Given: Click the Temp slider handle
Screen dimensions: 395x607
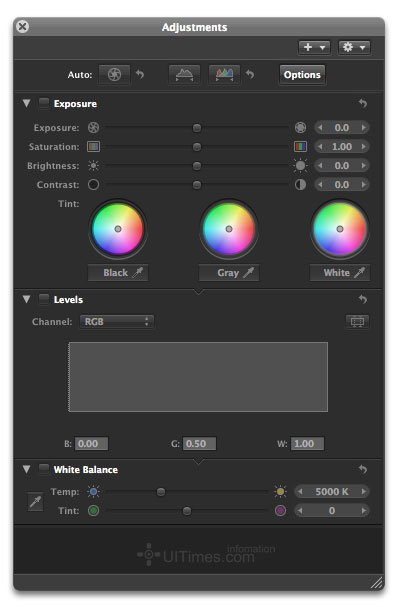Looking at the screenshot, I should click(161, 492).
